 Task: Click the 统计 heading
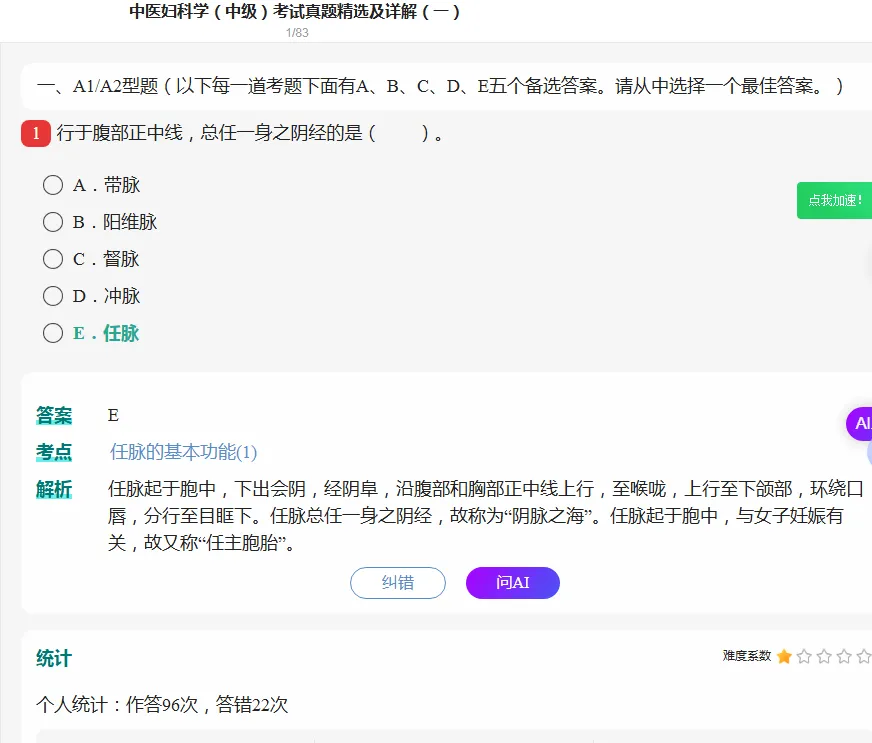coord(54,658)
